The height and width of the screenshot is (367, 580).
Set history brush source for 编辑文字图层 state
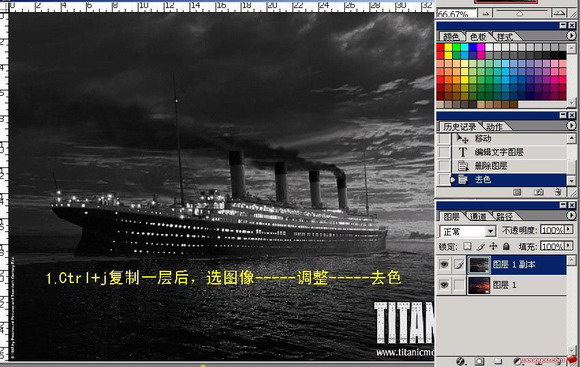[444, 152]
